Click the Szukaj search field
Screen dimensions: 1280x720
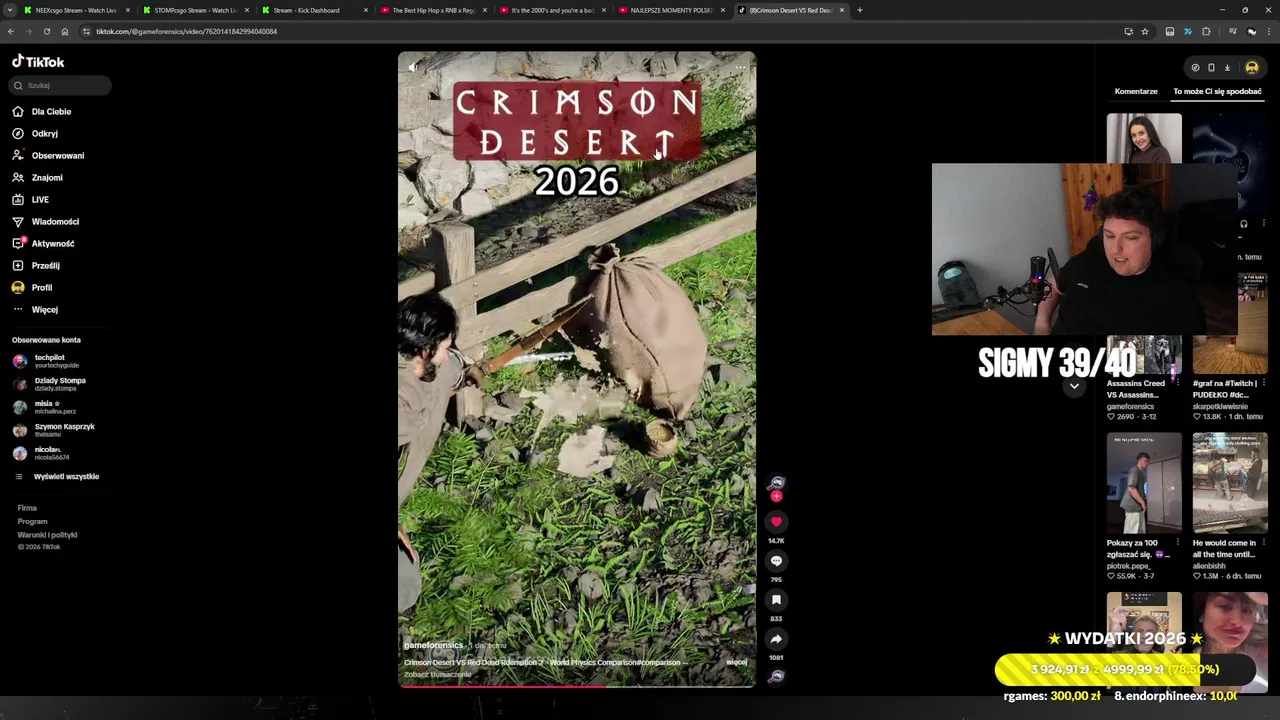click(x=60, y=86)
